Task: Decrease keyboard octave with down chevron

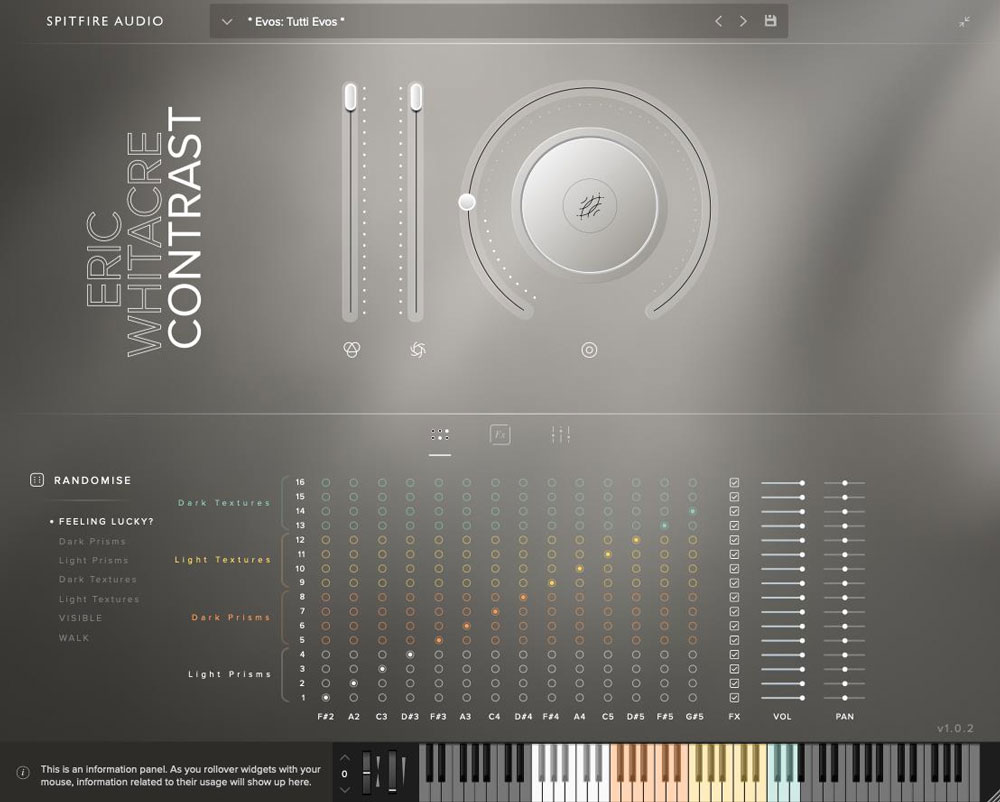Action: (x=344, y=789)
